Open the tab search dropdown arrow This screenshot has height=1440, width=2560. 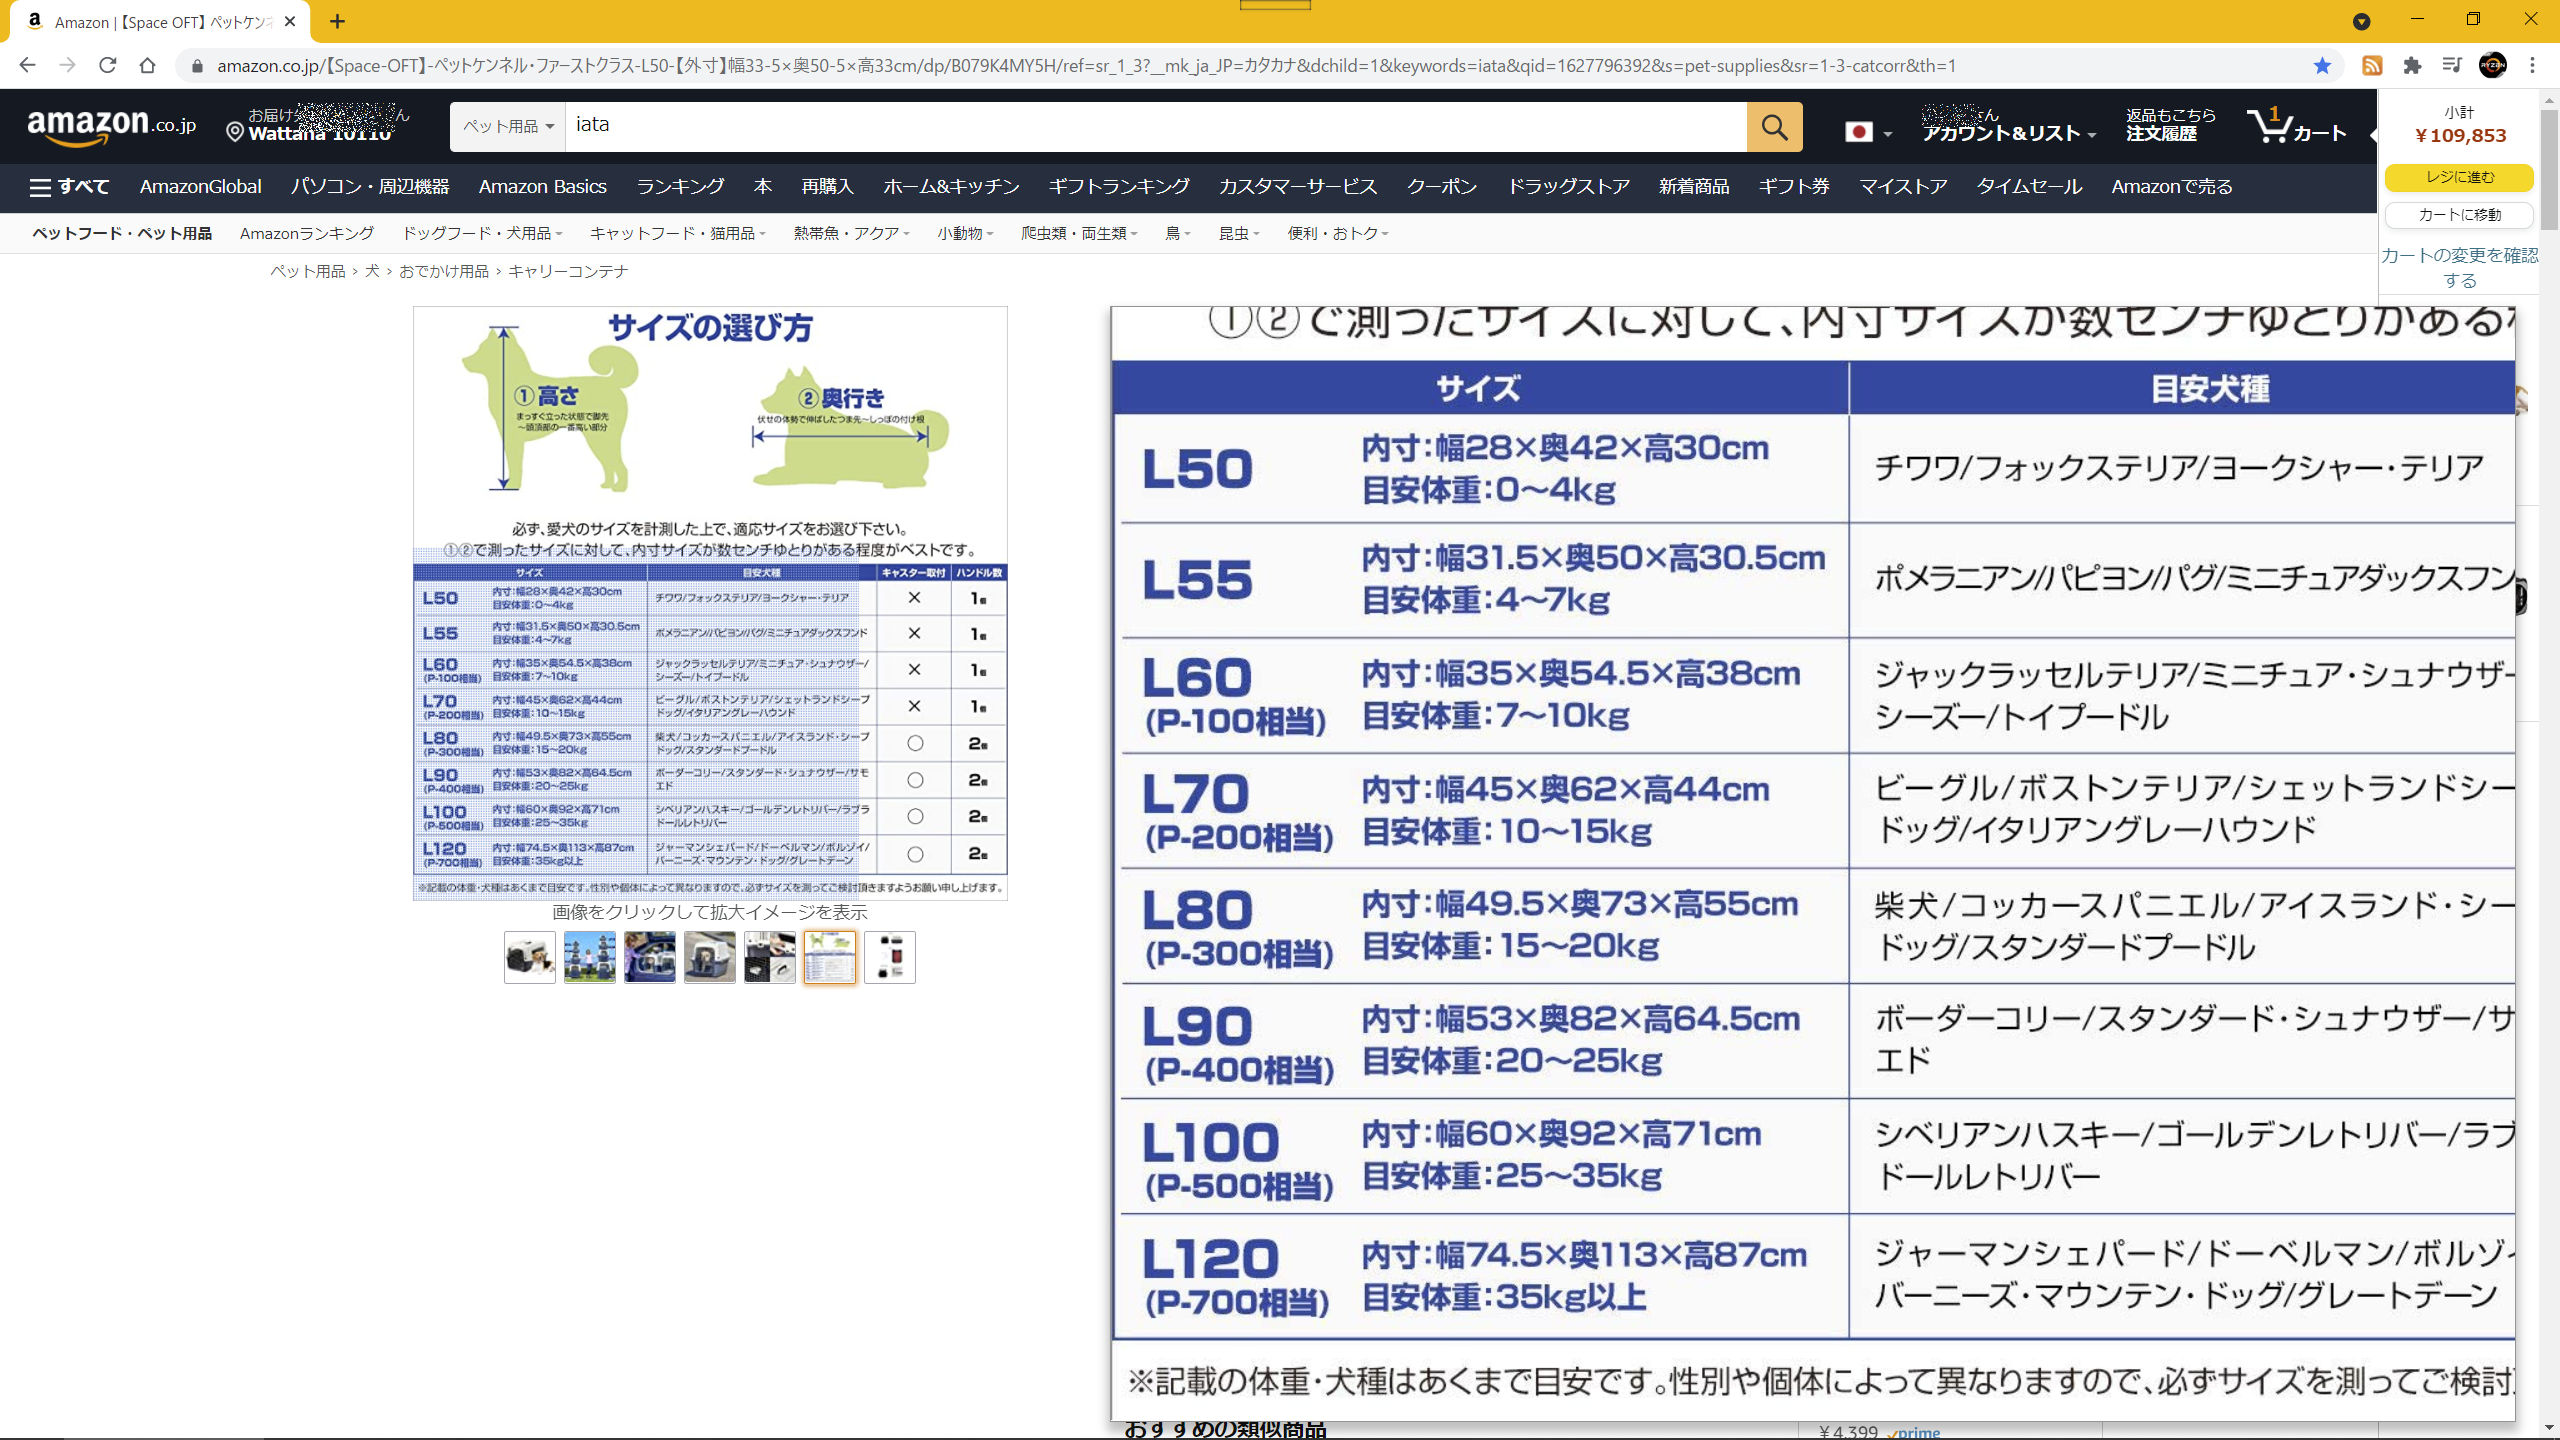(x=2361, y=21)
